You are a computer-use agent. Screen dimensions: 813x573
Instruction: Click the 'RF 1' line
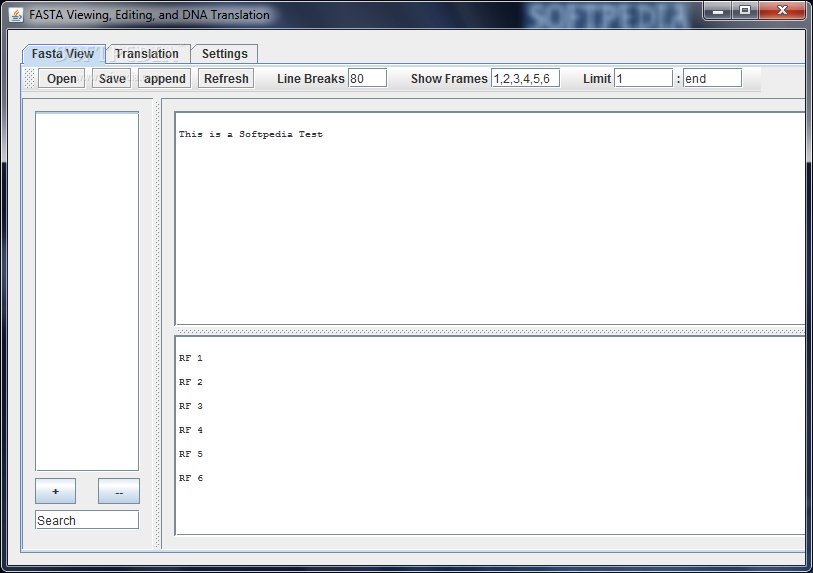coord(191,358)
